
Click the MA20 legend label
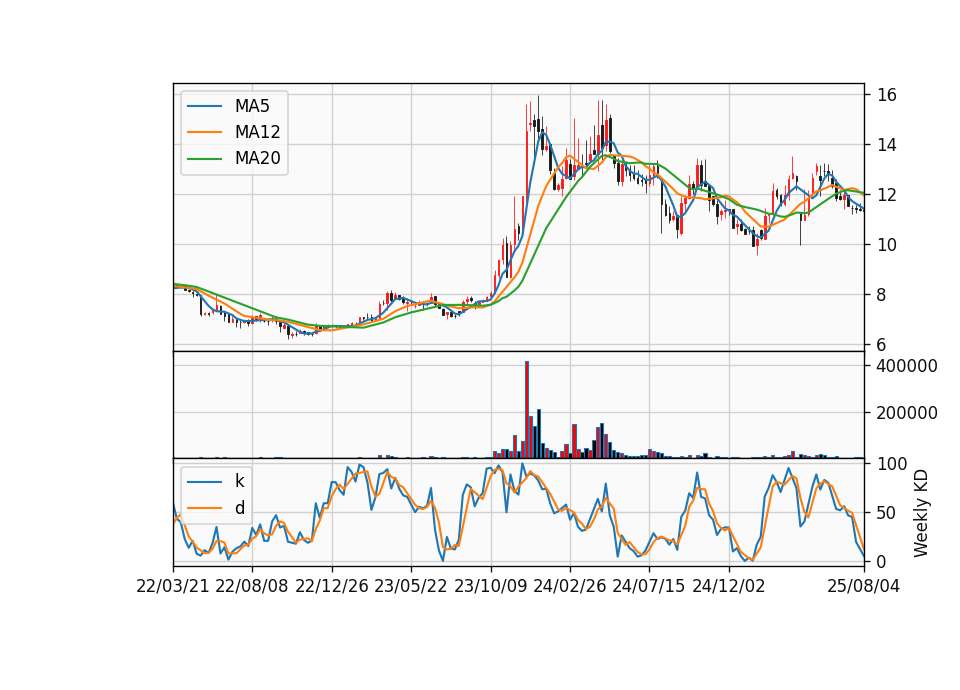point(257,158)
